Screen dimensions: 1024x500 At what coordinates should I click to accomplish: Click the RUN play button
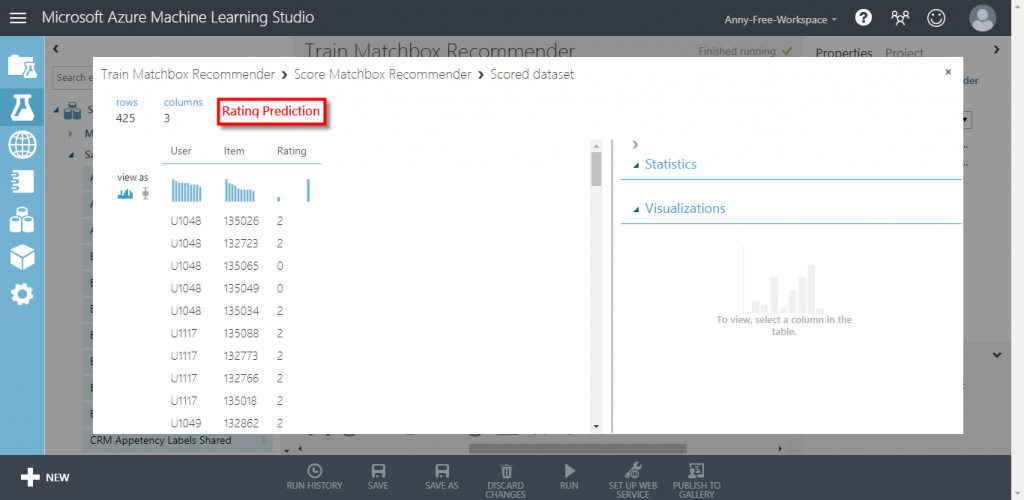[569, 477]
